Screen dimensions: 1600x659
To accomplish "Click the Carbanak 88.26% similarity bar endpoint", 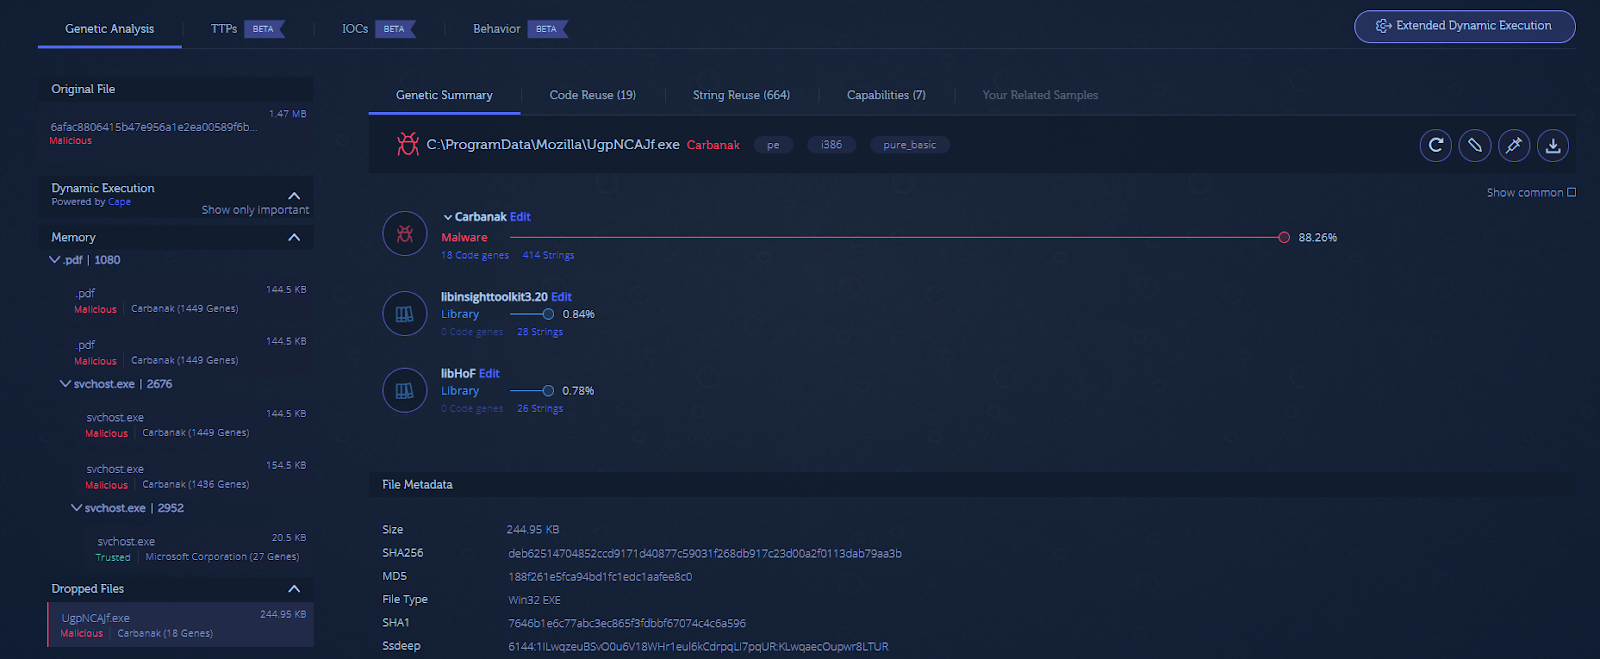I will (x=1283, y=237).
